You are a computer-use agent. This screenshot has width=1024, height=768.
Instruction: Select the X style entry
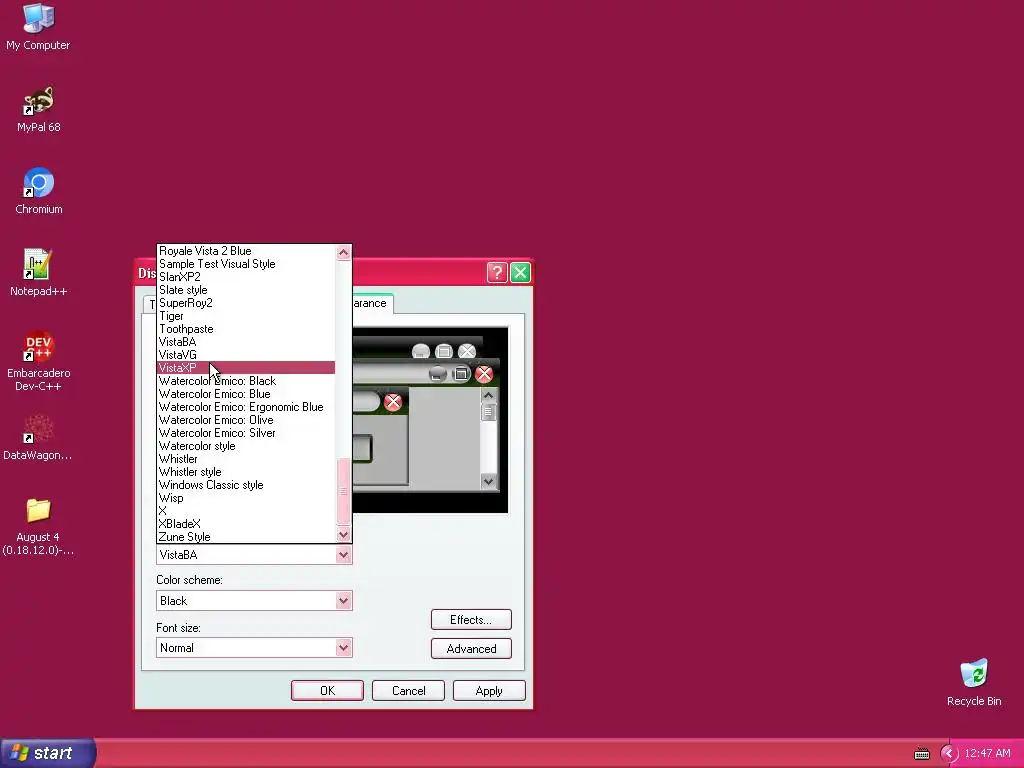tap(246, 511)
